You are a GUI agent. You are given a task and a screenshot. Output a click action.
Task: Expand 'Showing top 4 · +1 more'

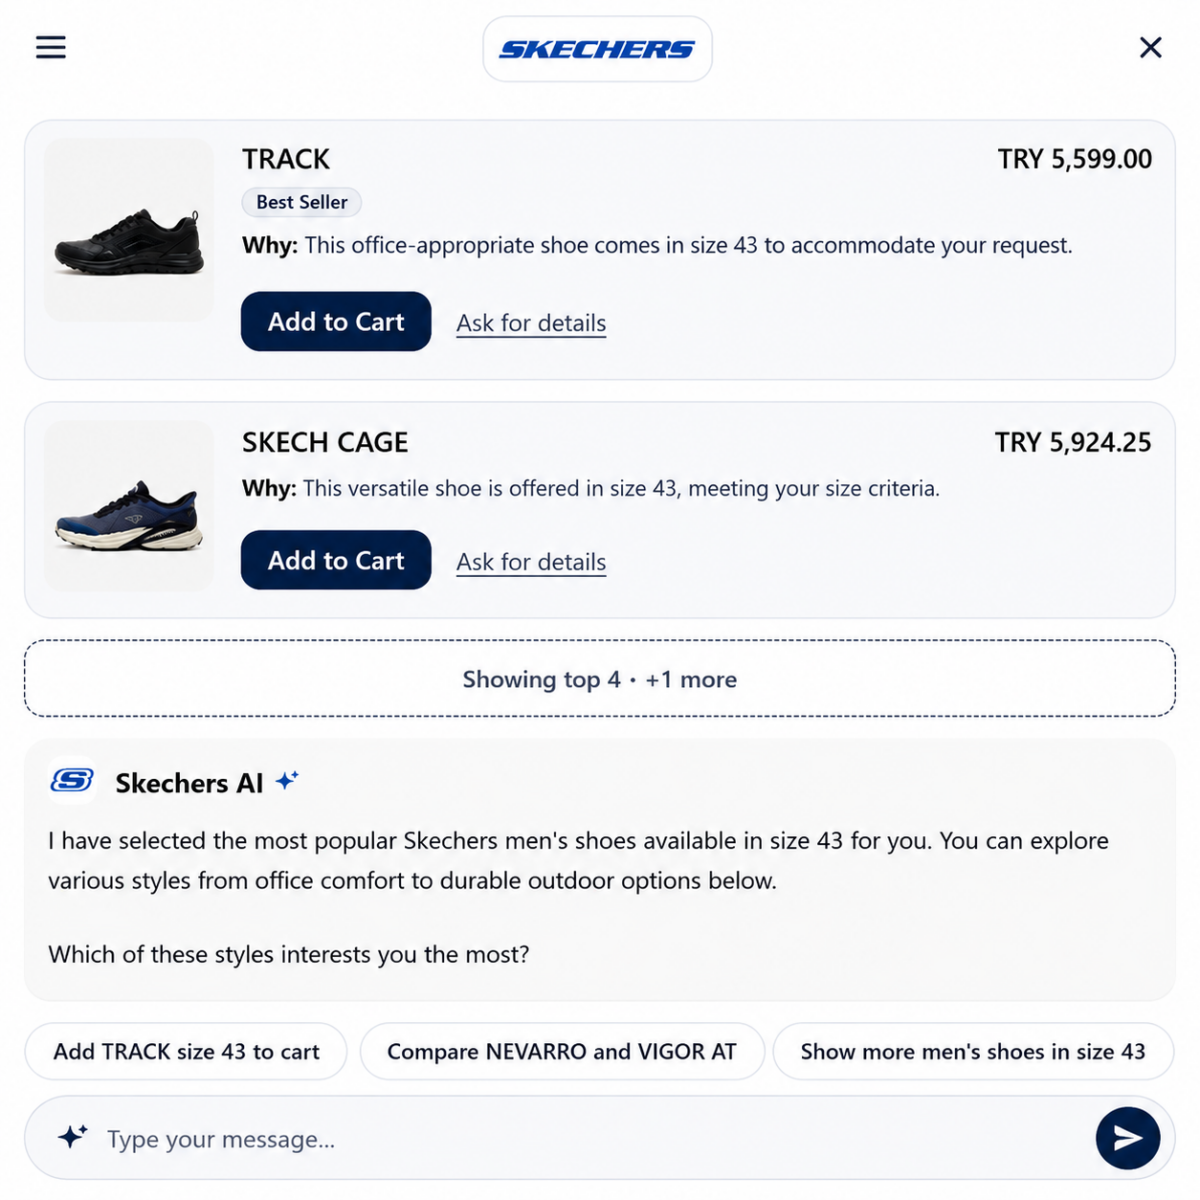click(600, 679)
